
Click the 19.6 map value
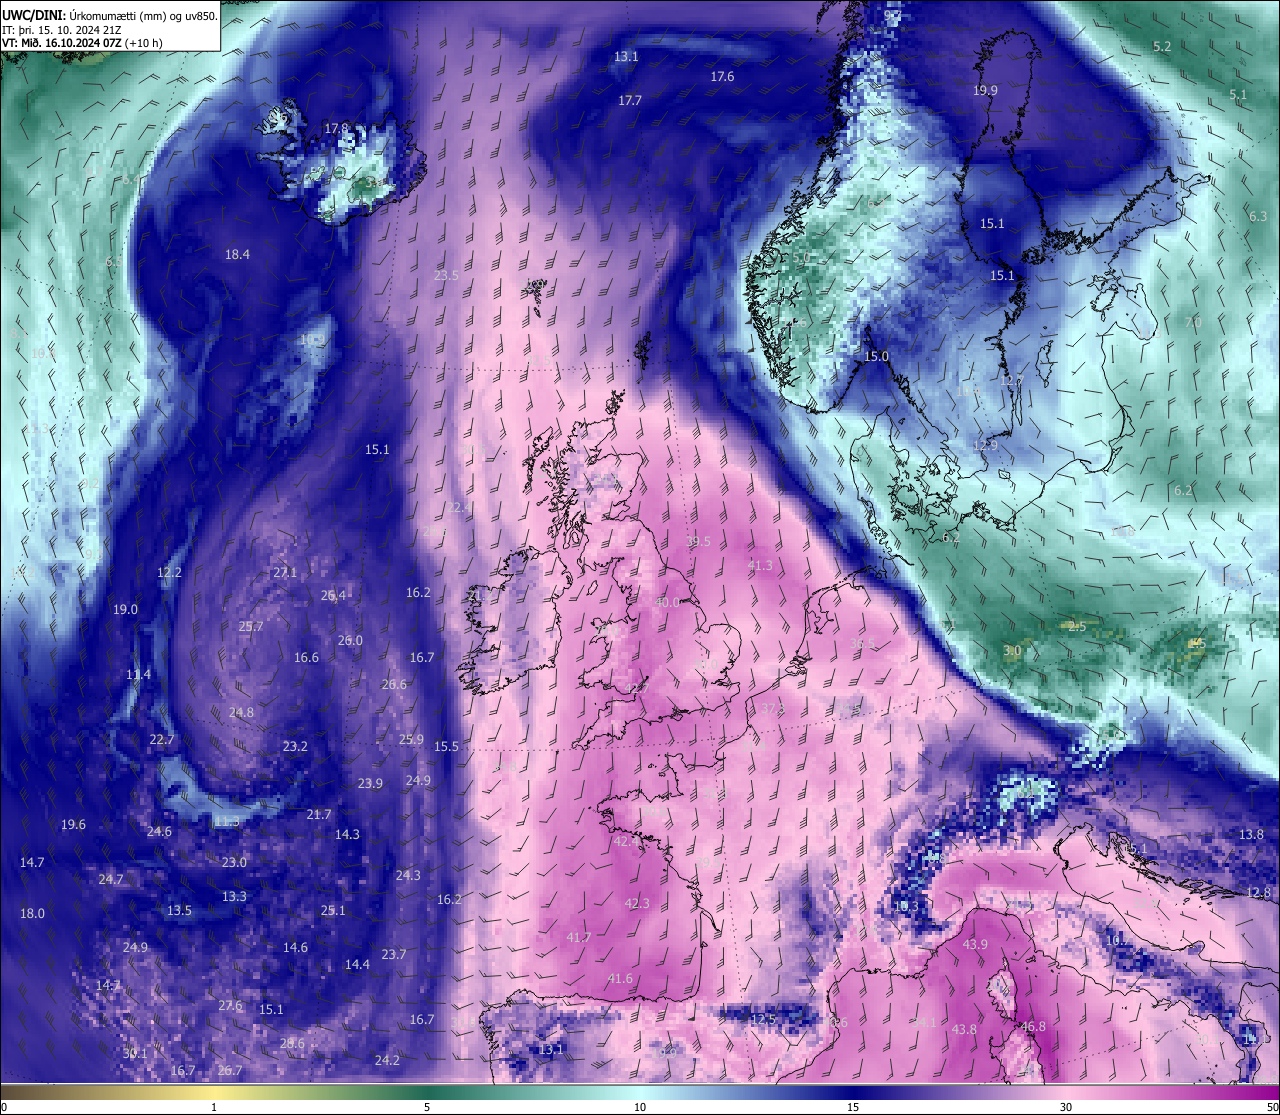73,824
